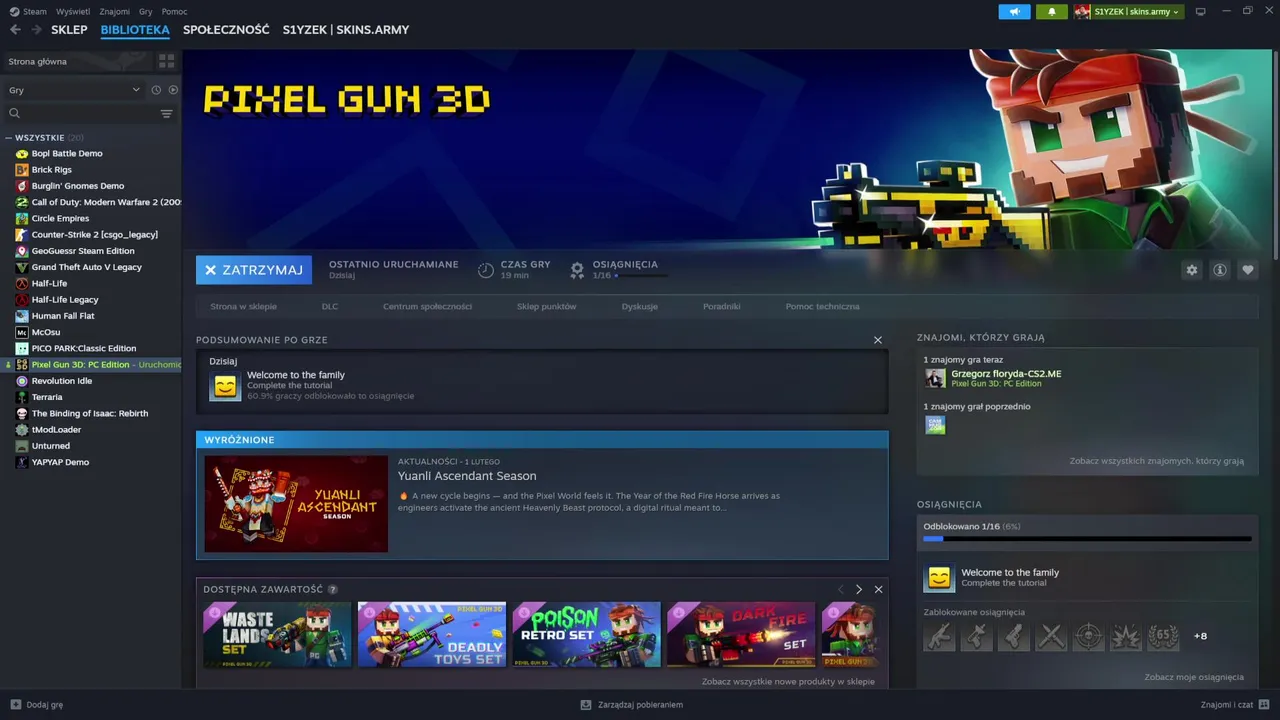This screenshot has width=1280, height=720.
Task: Stop the game with ZATRZYMAJ button
Action: [254, 270]
